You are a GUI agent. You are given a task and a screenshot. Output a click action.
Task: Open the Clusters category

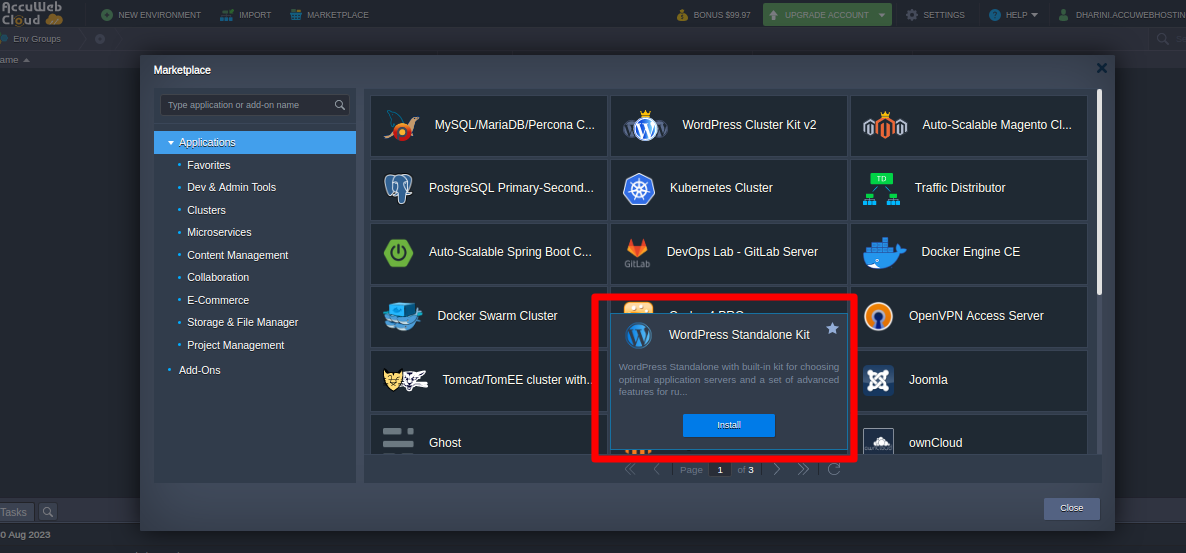206,210
